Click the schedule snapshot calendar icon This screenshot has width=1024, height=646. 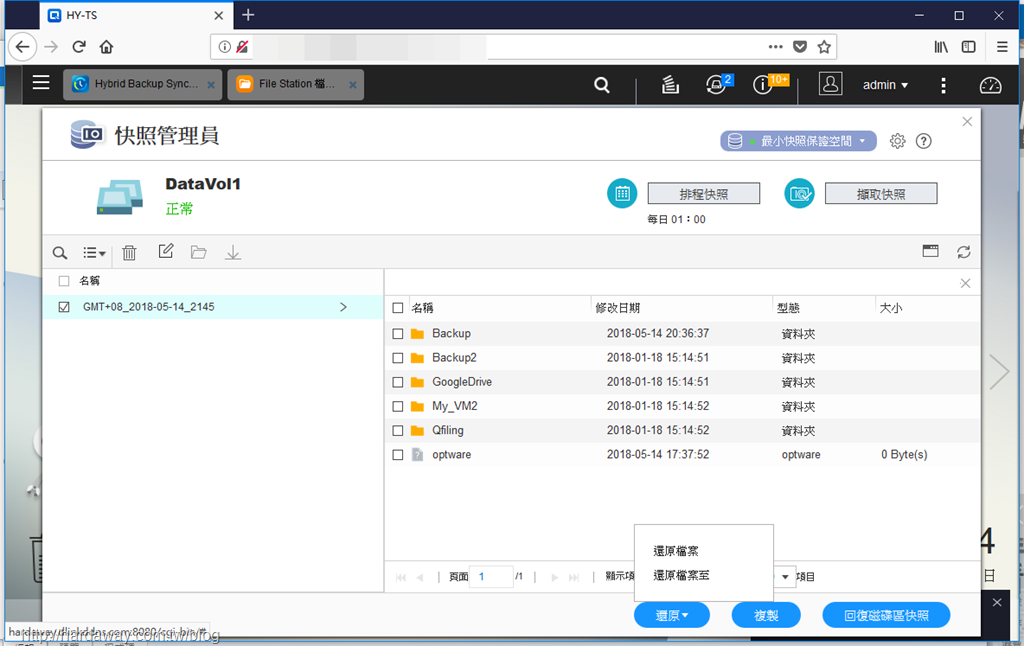[x=622, y=193]
